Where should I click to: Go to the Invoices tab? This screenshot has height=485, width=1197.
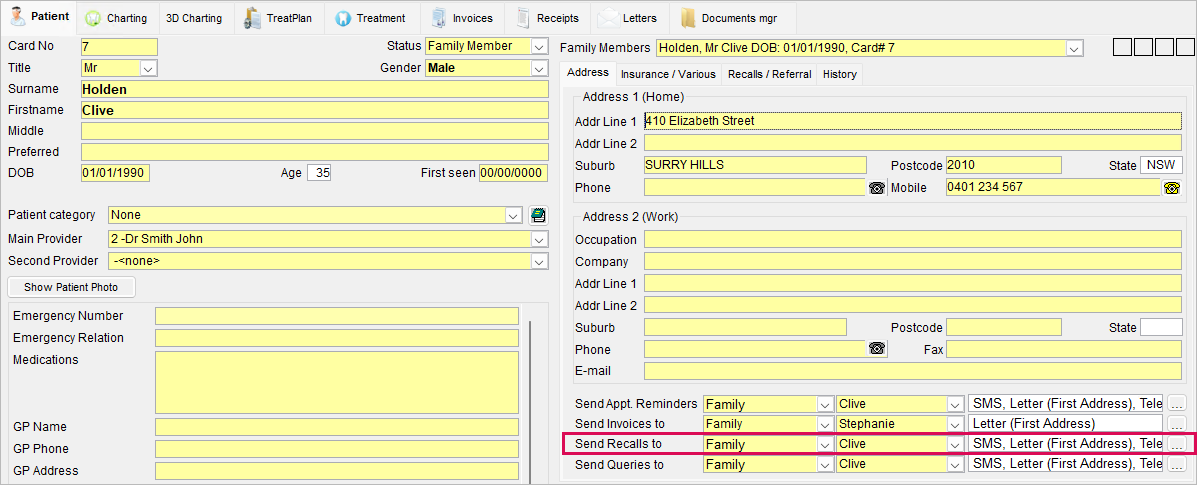[x=462, y=18]
